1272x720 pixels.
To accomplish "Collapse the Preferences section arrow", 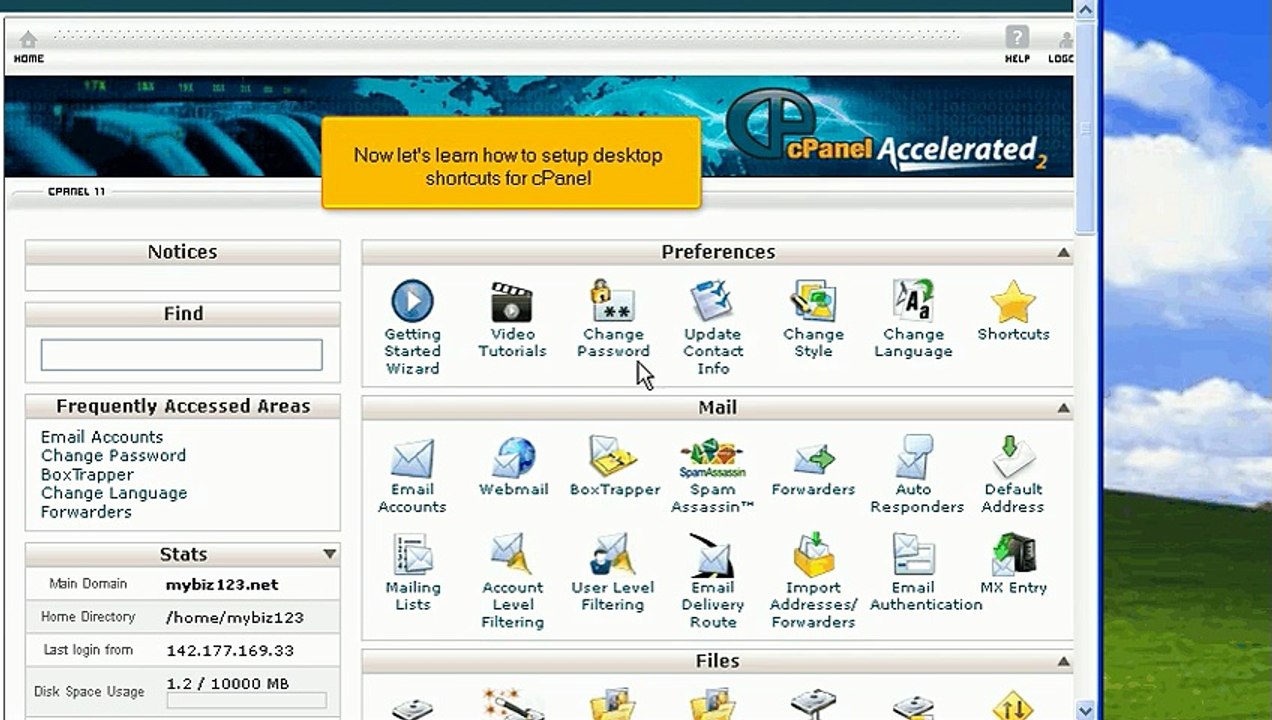I will 1063,253.
